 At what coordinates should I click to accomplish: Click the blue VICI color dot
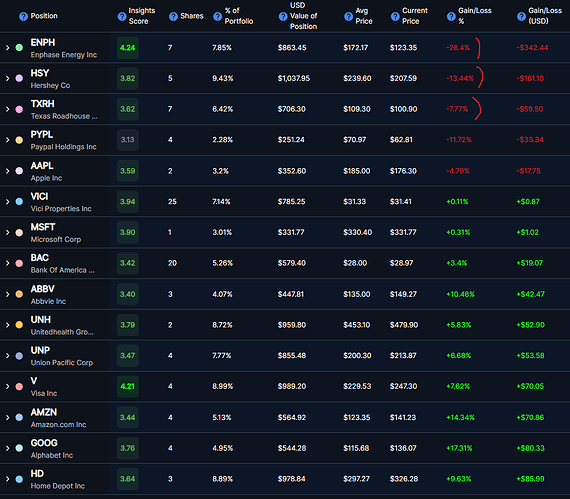click(x=19, y=201)
